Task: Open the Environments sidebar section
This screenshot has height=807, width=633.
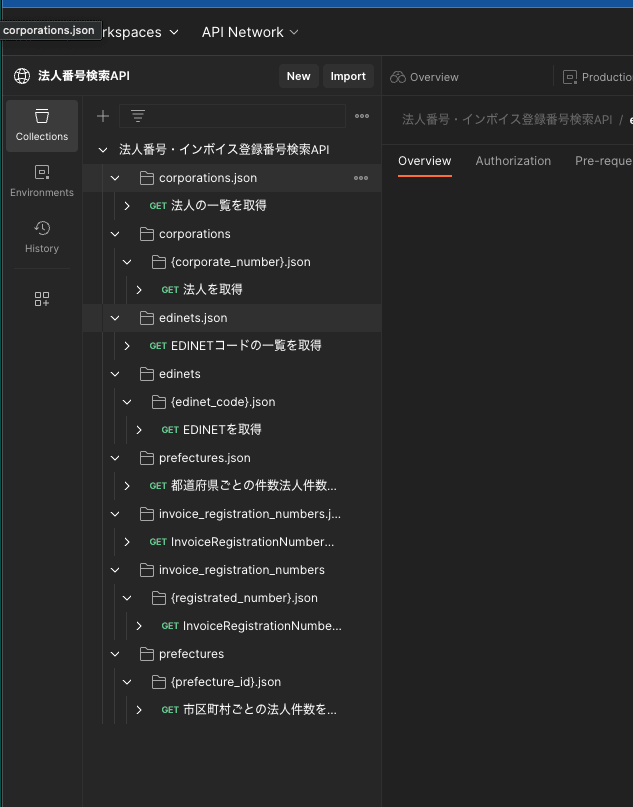Action: tap(42, 181)
